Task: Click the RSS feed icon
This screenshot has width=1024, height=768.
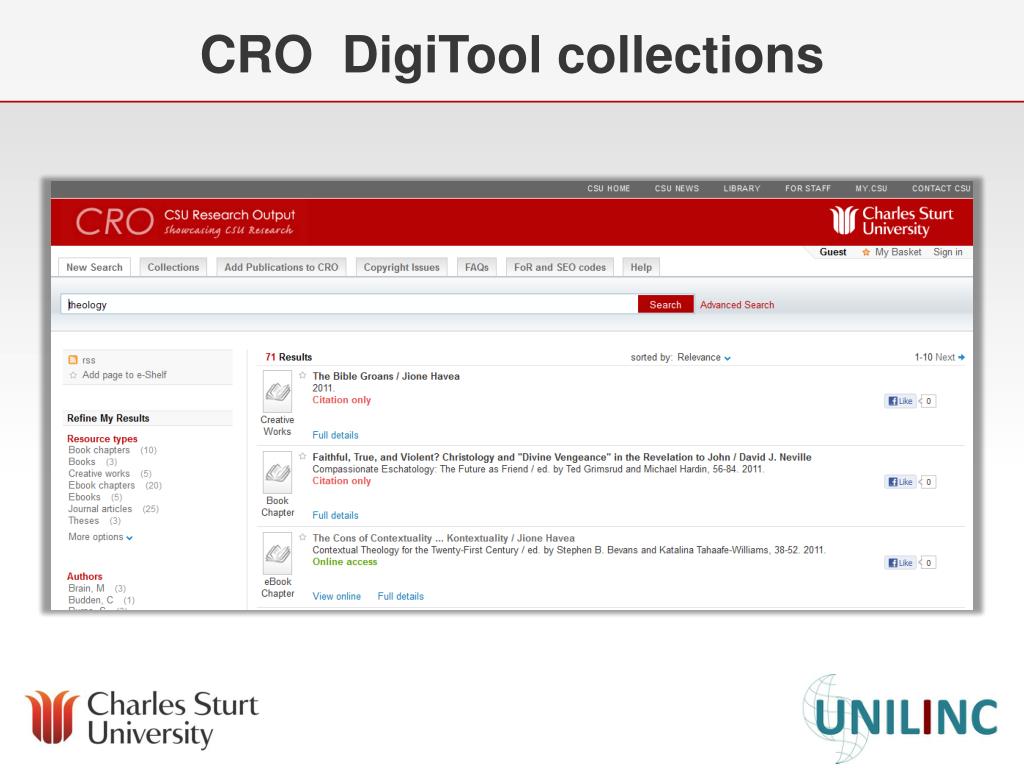Action: [x=73, y=360]
